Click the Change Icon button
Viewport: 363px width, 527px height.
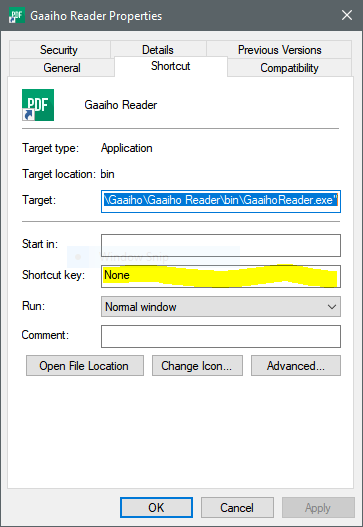click(x=197, y=365)
